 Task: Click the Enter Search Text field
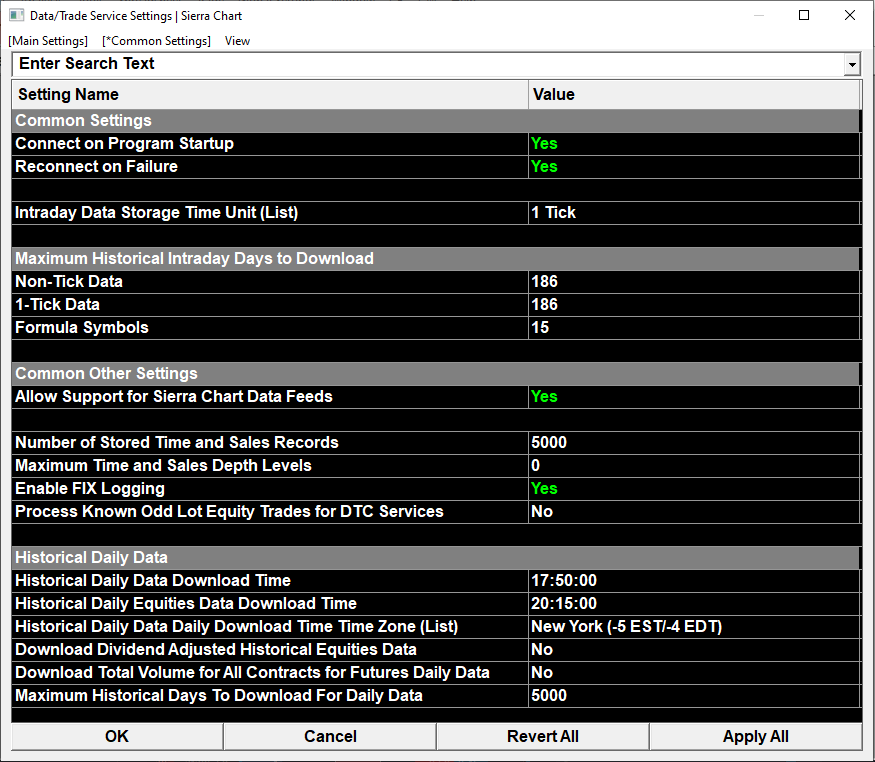(428, 64)
